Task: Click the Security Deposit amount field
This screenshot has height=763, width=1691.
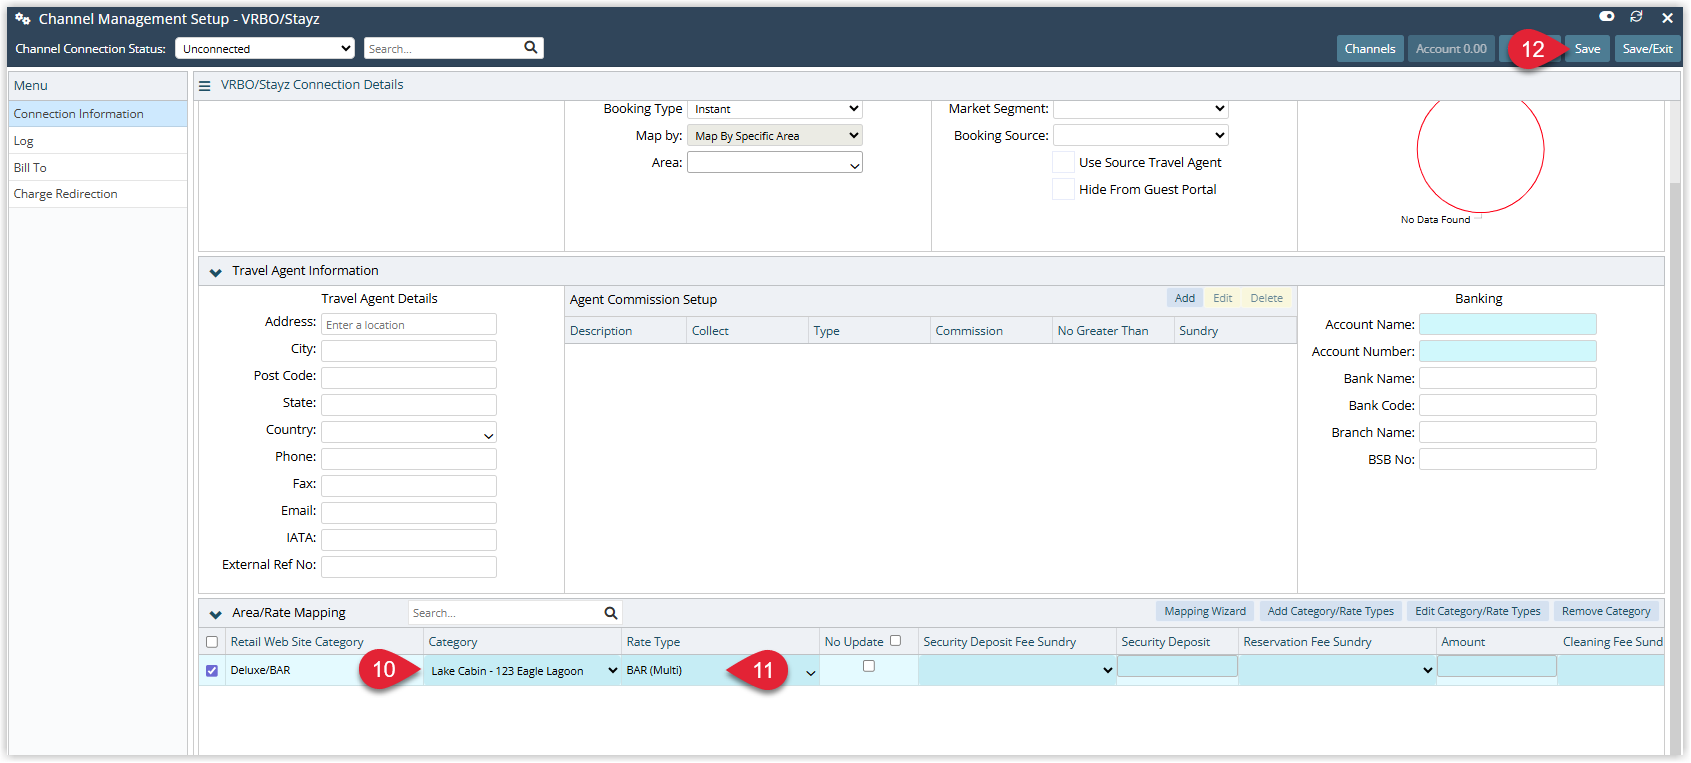Action: pyautogui.click(x=1177, y=666)
